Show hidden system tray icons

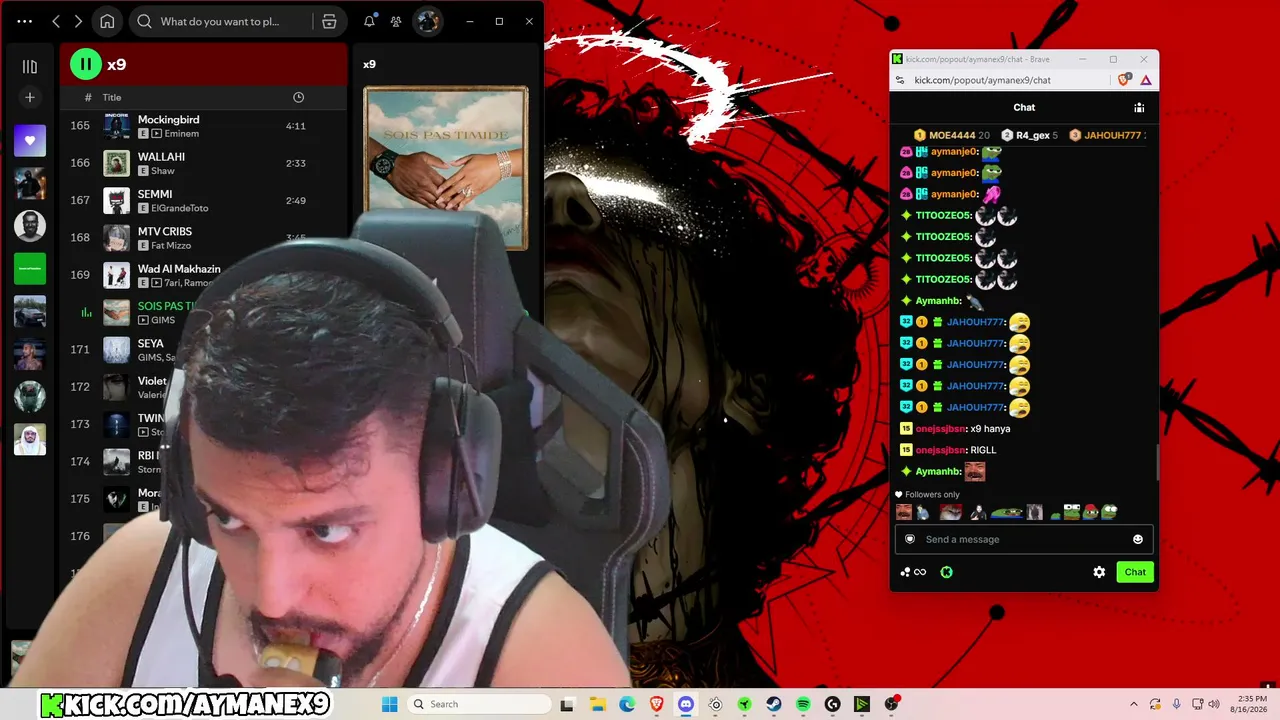point(1134,704)
